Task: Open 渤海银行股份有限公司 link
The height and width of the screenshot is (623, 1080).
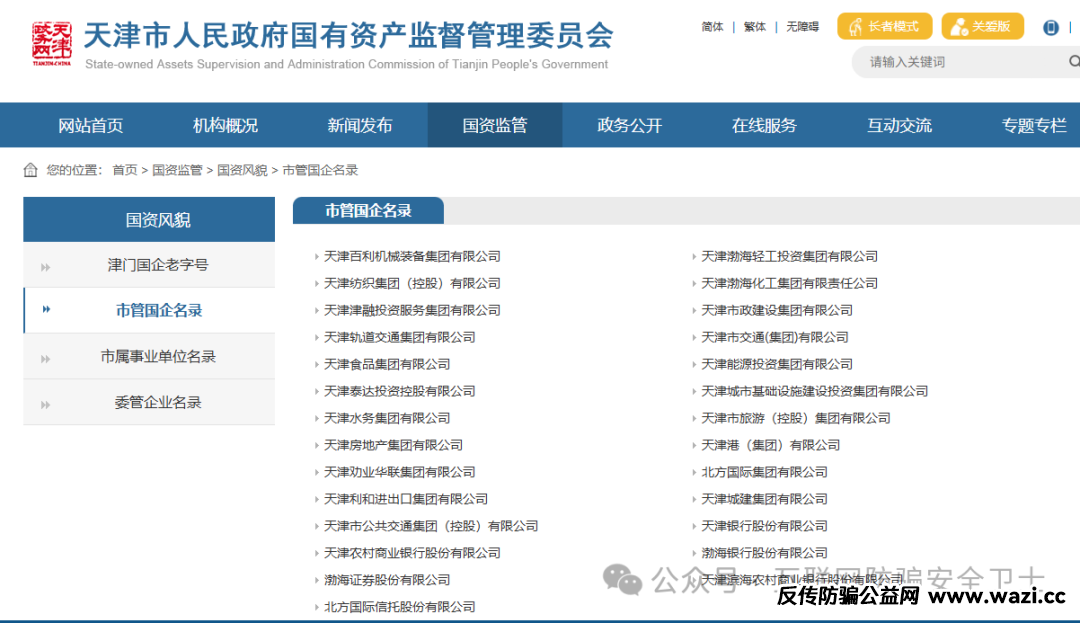Action: pyautogui.click(x=765, y=553)
